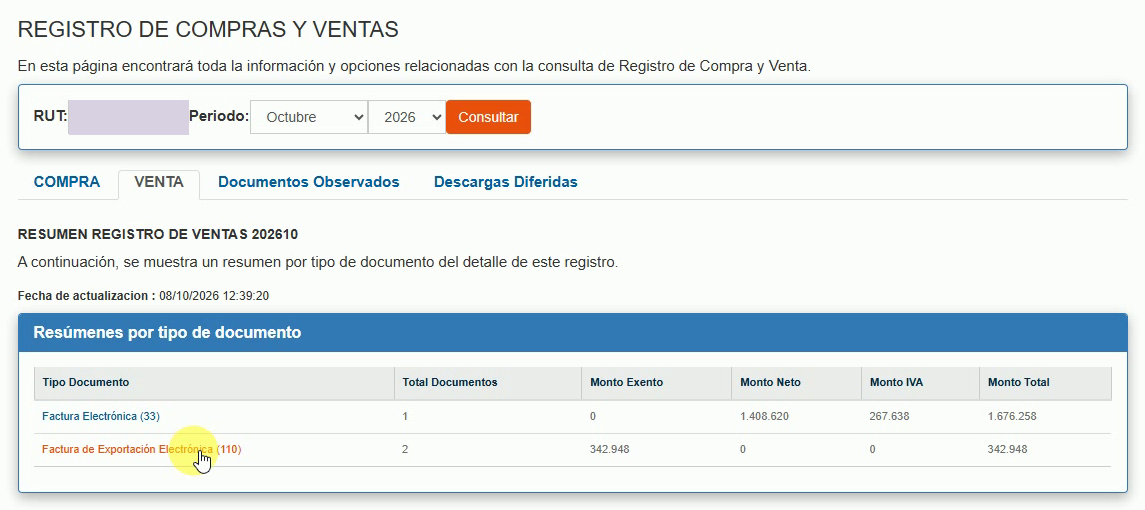
Task: Click the RESUMEN REGISTRO DE VENTAS 202610 title
Action: (158, 235)
